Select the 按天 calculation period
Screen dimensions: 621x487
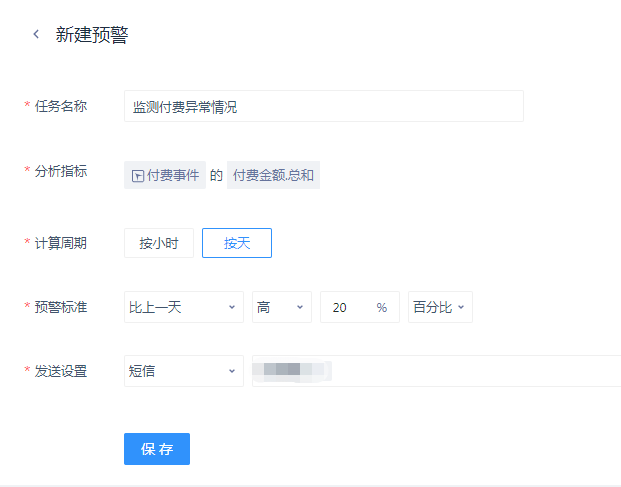coord(237,243)
